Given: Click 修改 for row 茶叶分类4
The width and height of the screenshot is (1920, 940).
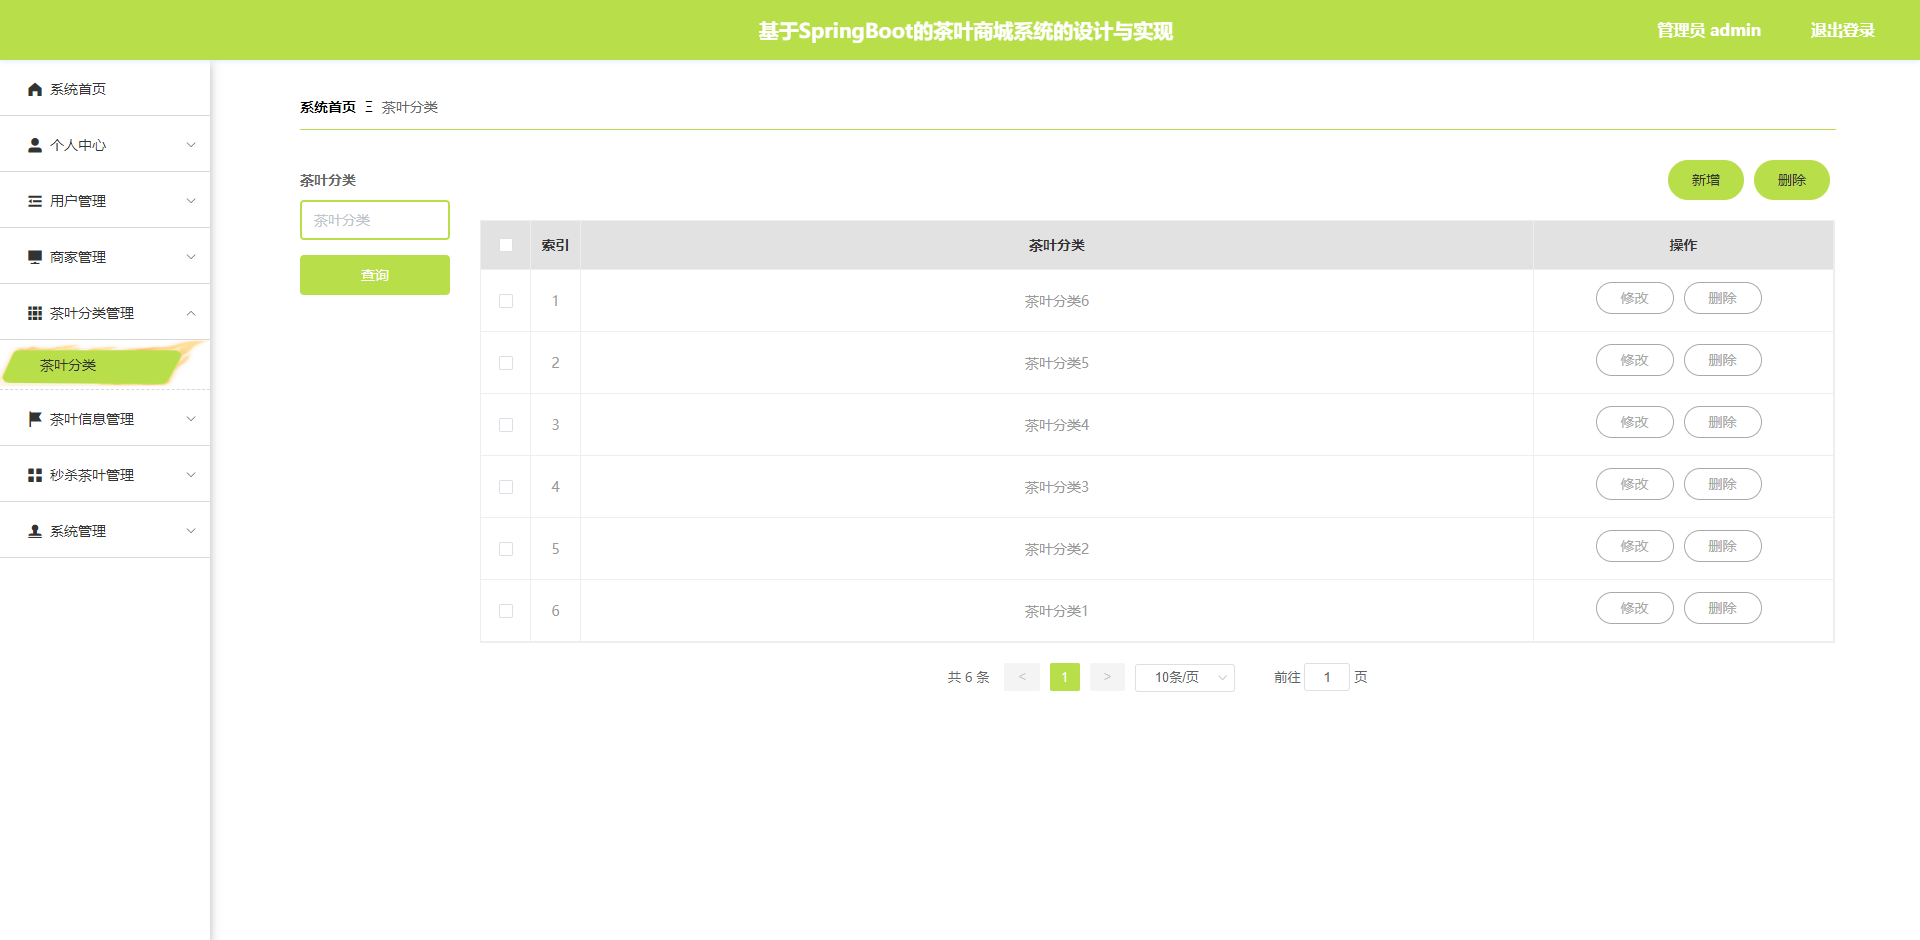Looking at the screenshot, I should tap(1635, 422).
